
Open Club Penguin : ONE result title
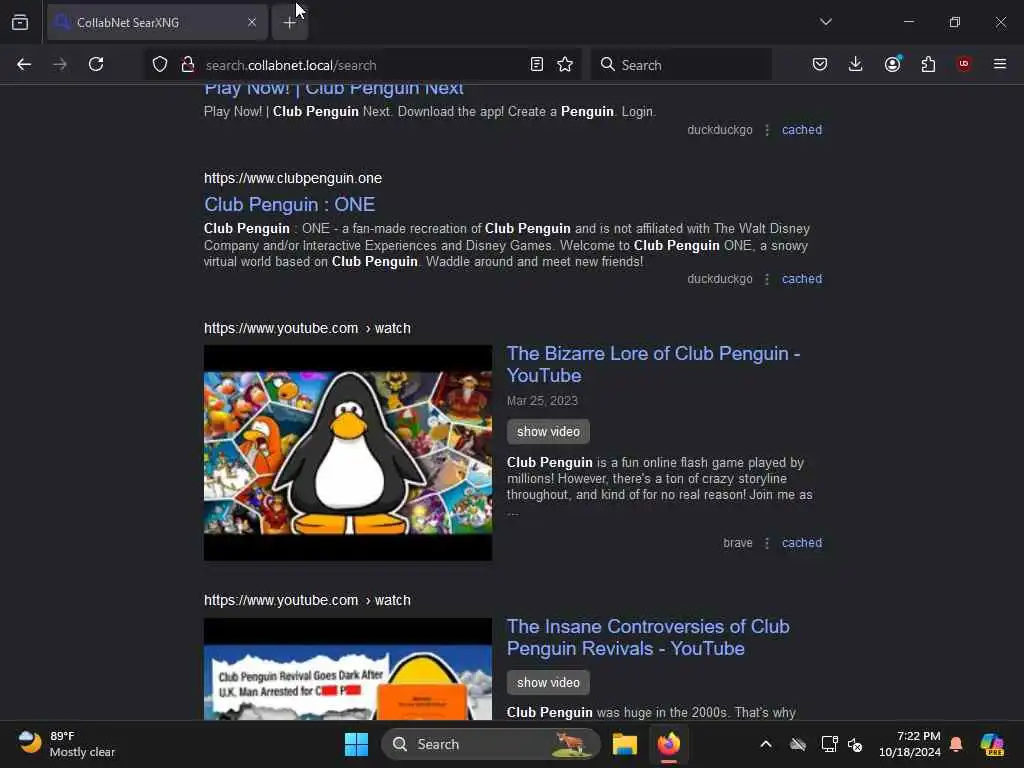[289, 204]
